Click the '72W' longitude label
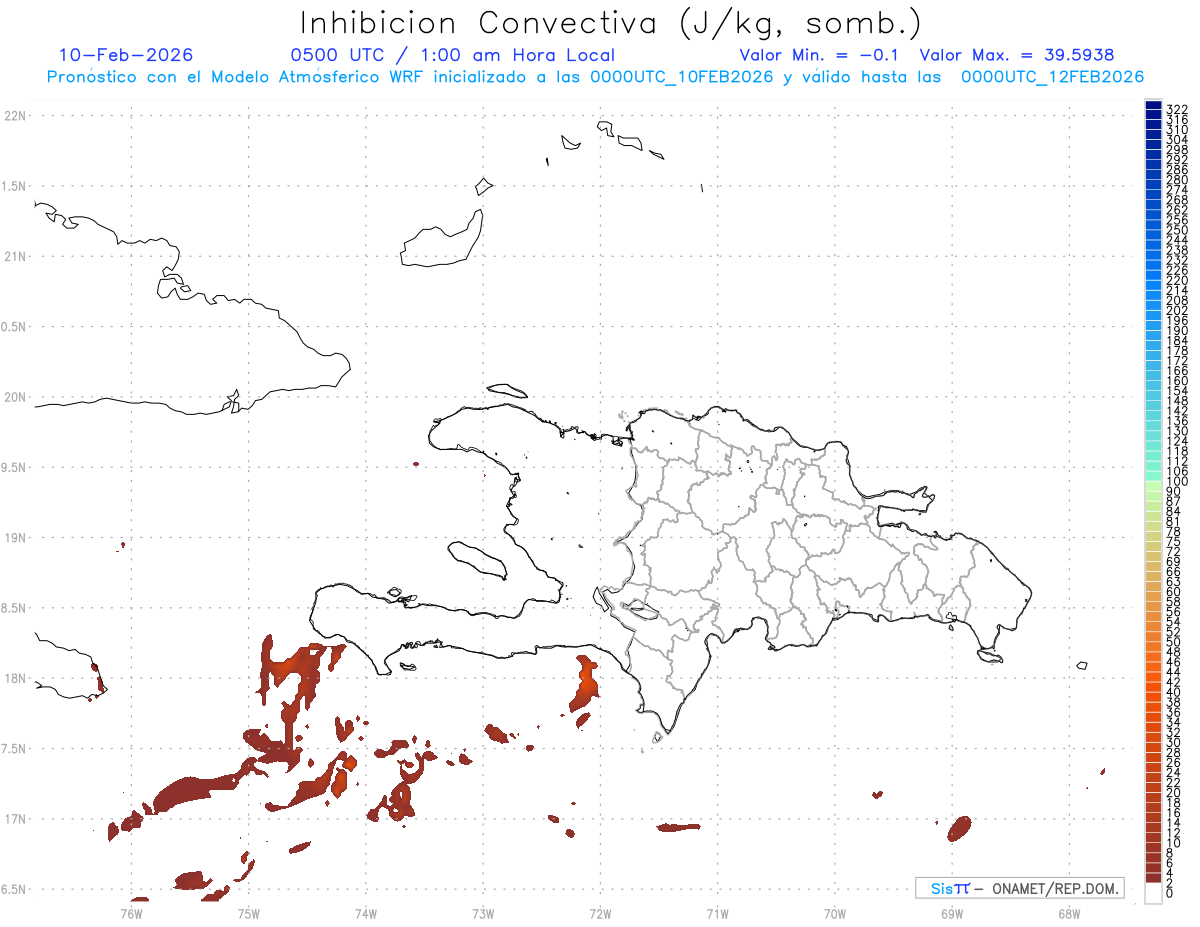The width and height of the screenshot is (1200, 927). click(600, 913)
